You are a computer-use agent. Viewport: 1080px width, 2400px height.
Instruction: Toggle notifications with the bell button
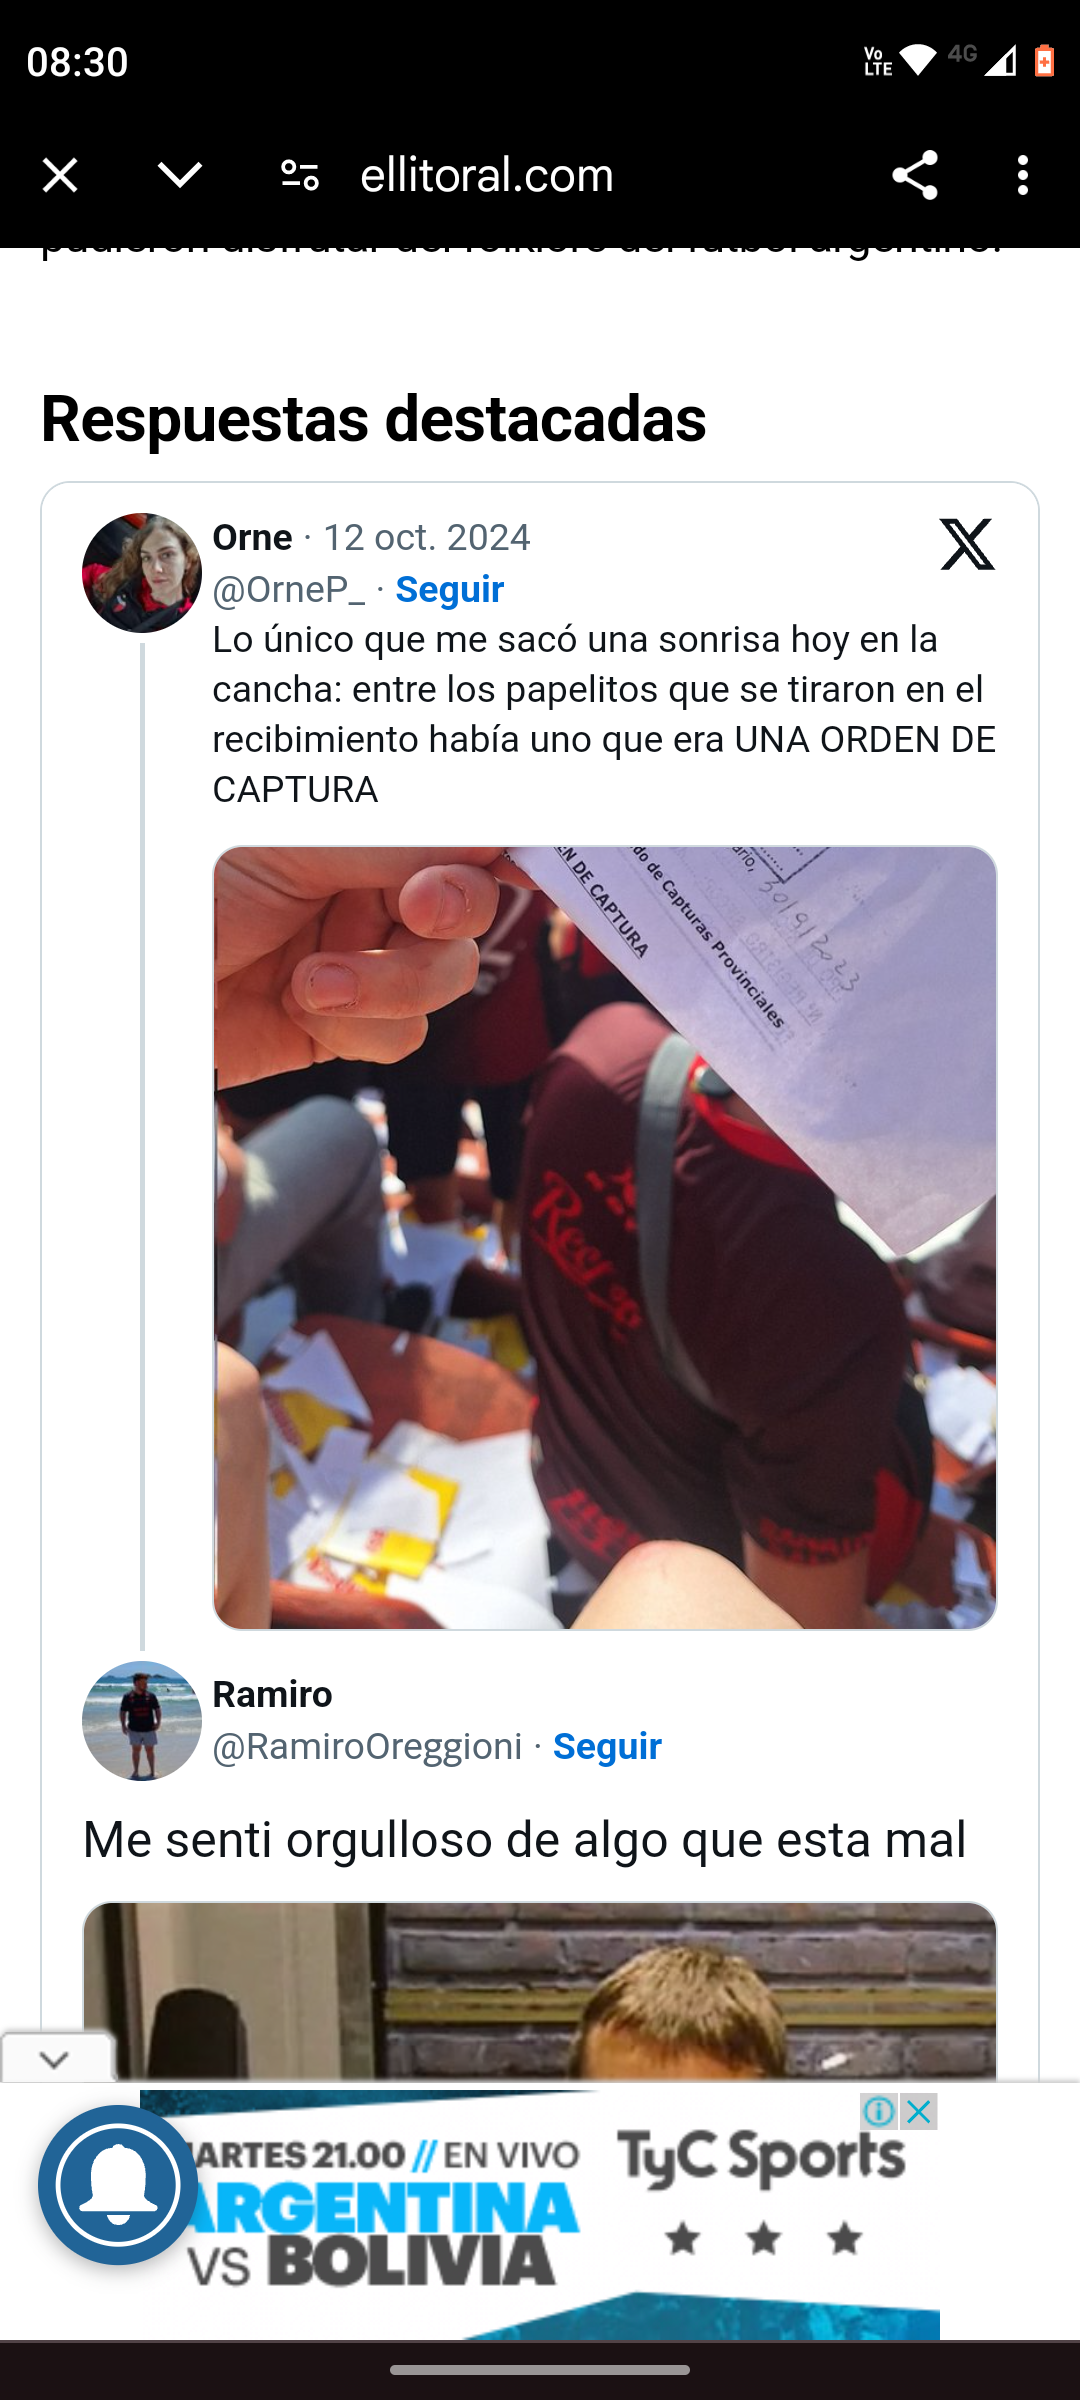[118, 2185]
